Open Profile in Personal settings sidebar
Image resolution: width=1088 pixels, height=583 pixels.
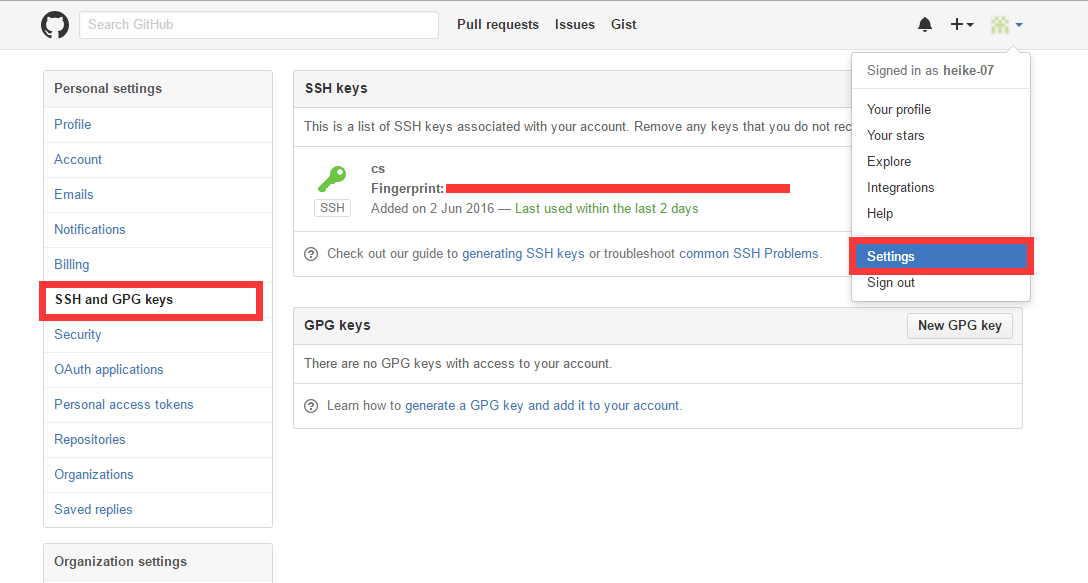tap(158, 125)
